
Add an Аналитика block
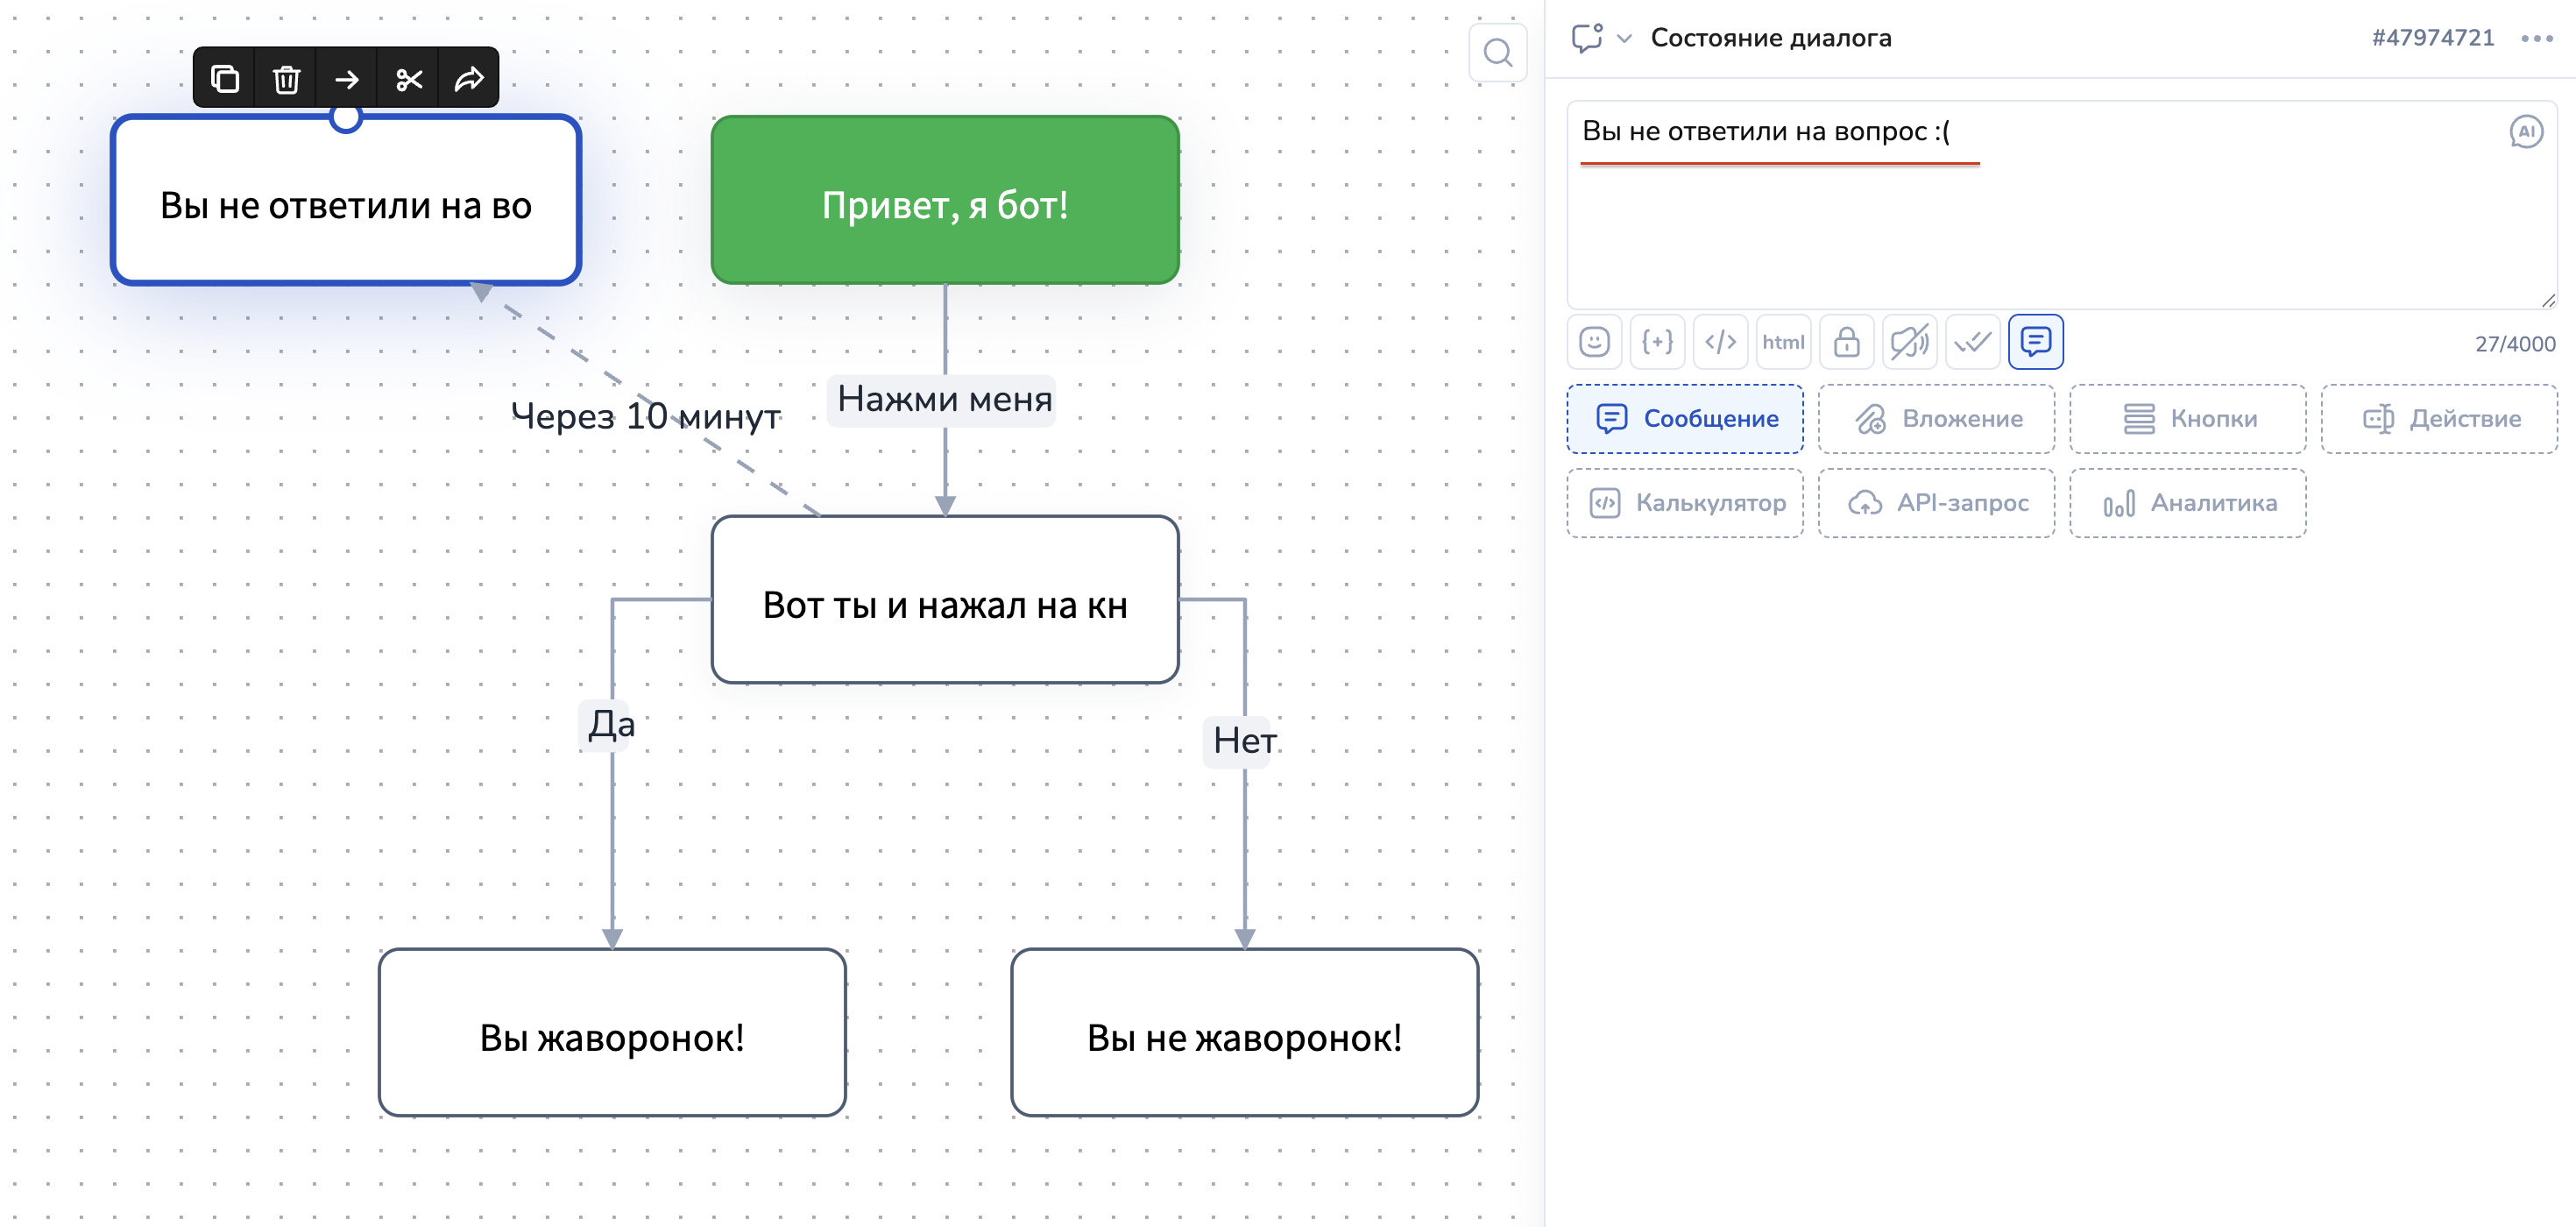(x=2188, y=503)
